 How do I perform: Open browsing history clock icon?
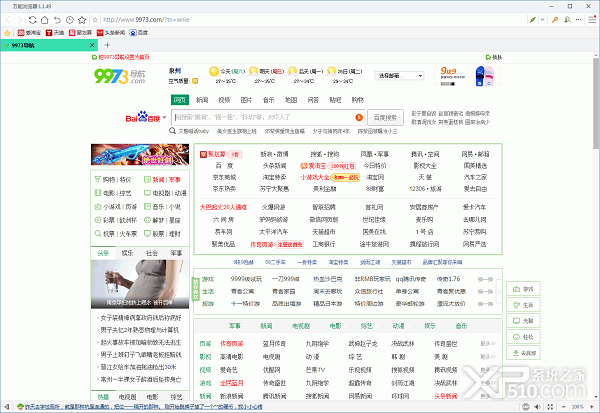click(x=70, y=20)
